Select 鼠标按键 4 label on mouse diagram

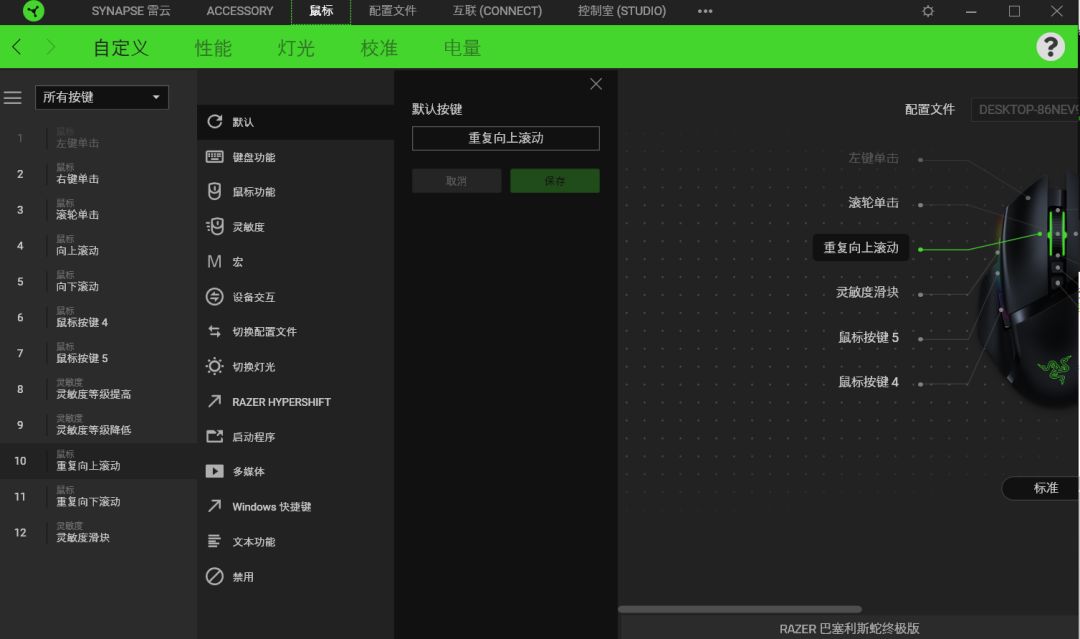click(868, 381)
